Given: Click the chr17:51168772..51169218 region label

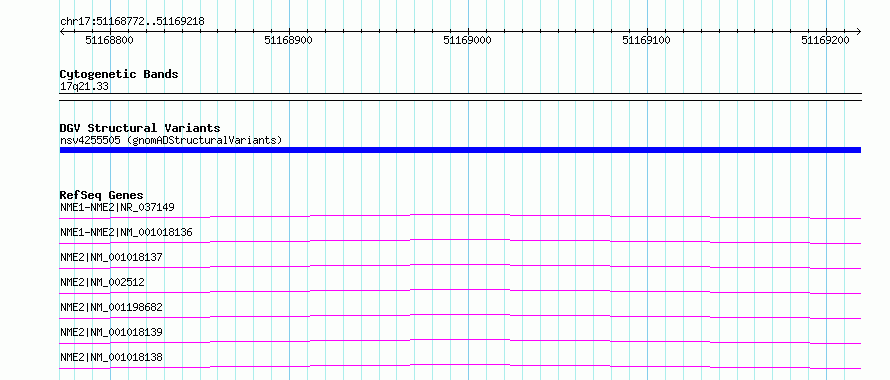Looking at the screenshot, I should [132, 22].
